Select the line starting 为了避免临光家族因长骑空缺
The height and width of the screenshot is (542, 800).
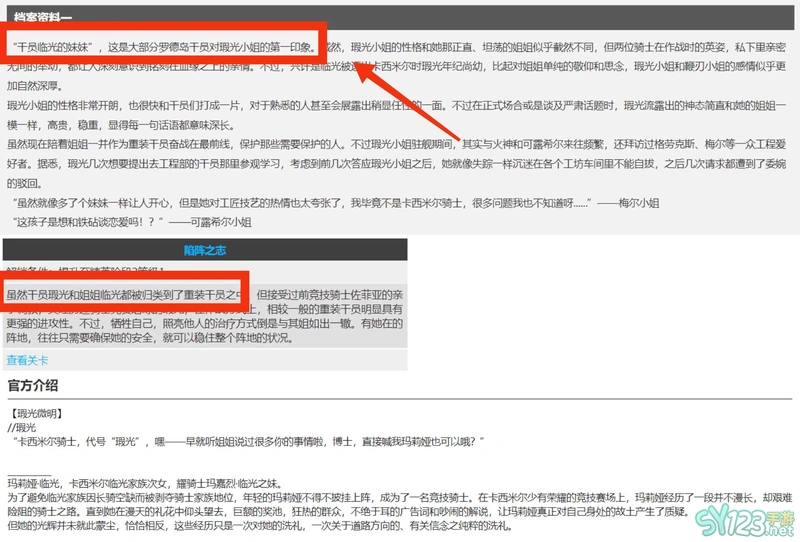tap(399, 498)
